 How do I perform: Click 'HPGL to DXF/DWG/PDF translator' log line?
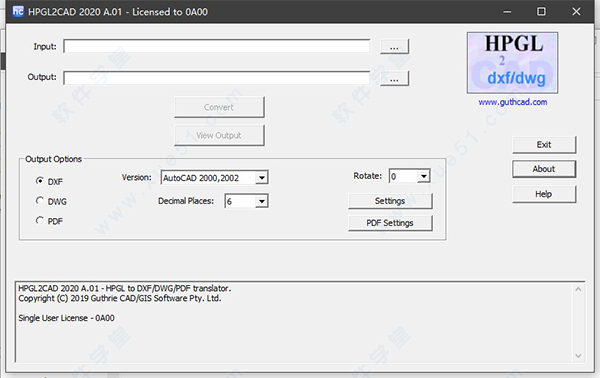(x=168, y=288)
